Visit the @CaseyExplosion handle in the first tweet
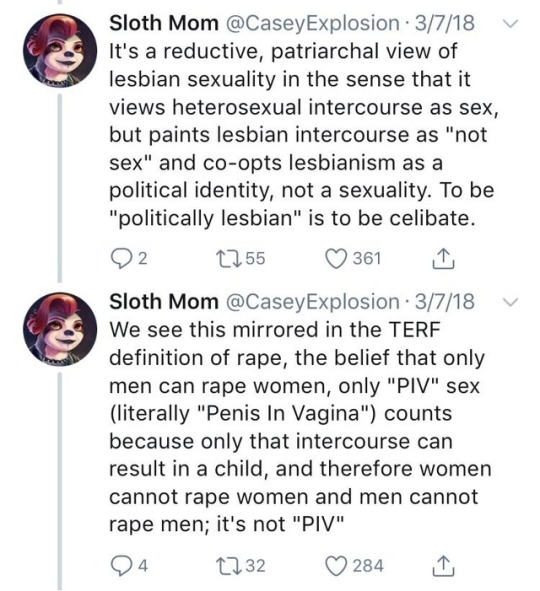This screenshot has width=540, height=591. [312, 24]
